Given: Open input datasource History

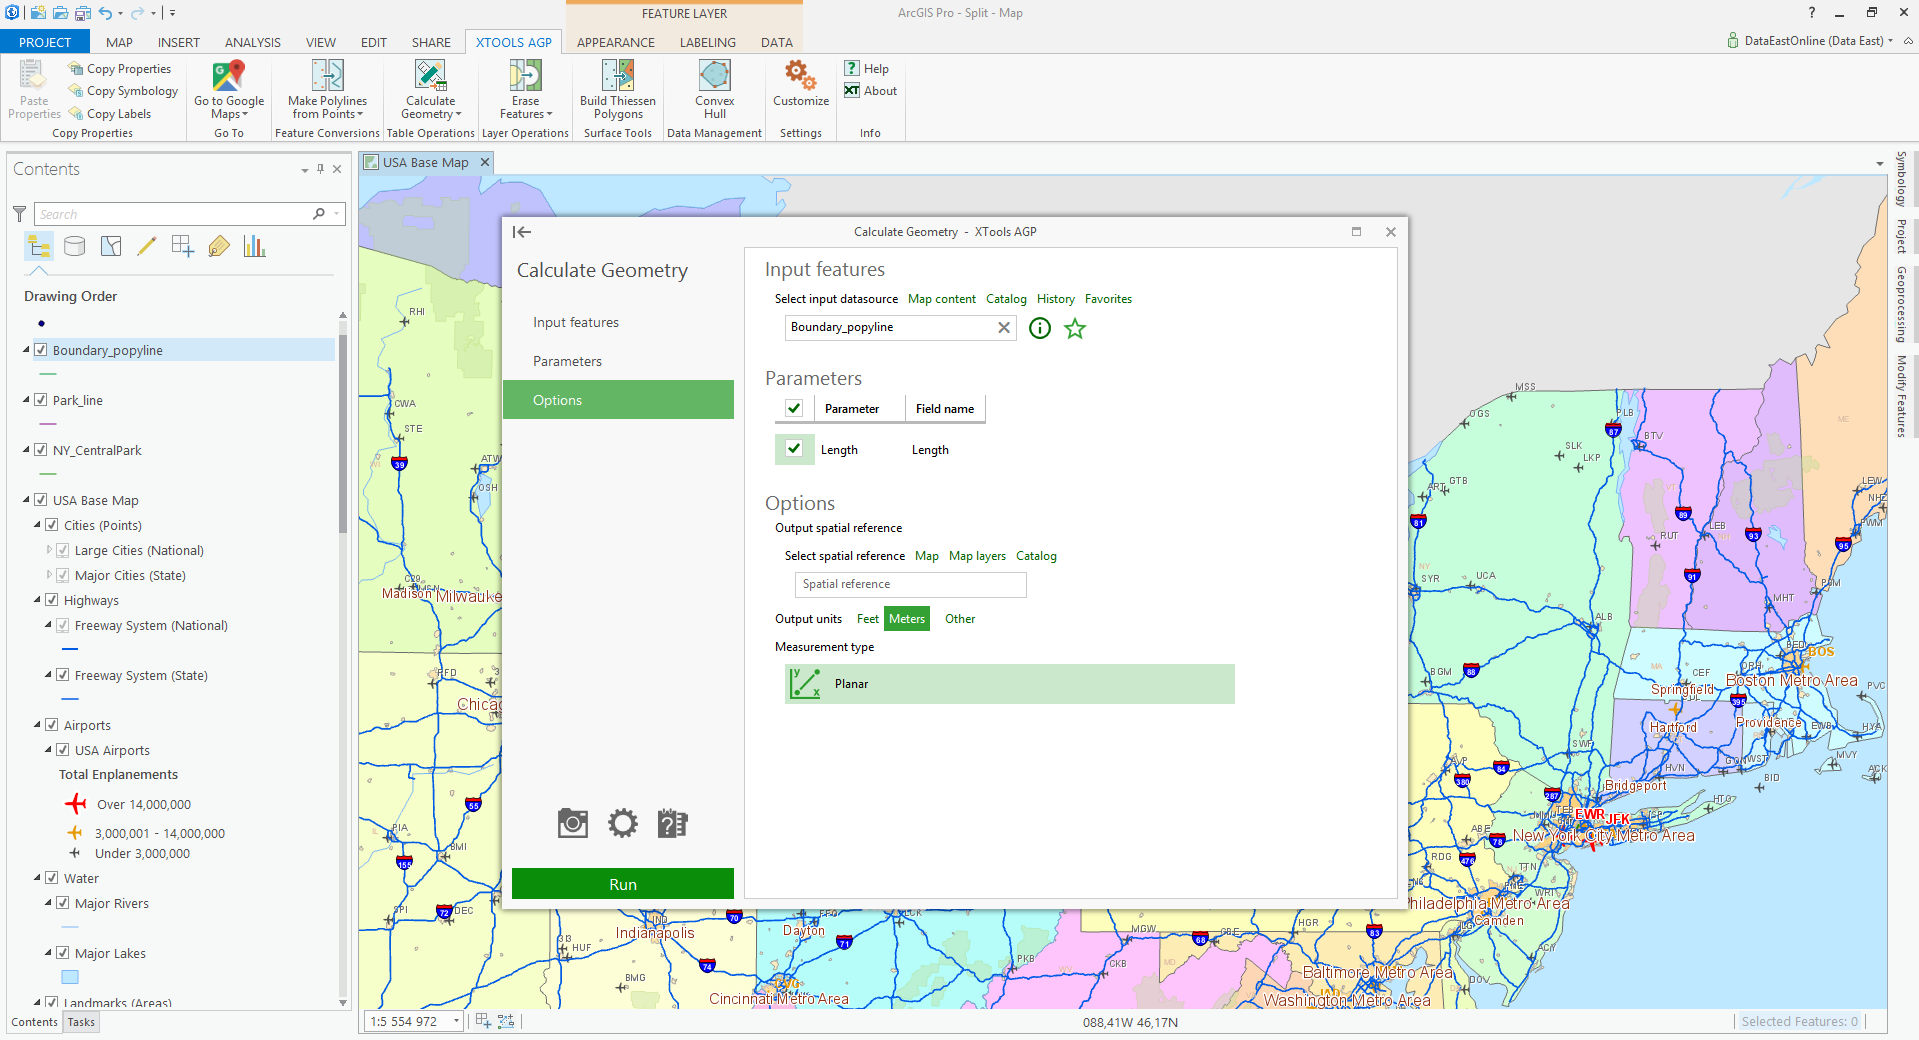Looking at the screenshot, I should point(1056,299).
